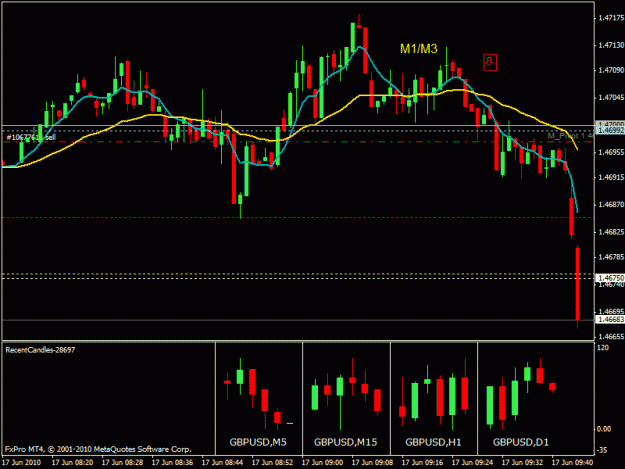Click the 17 Jun 09:08 time label
The width and height of the screenshot is (625, 469).
pos(372,463)
